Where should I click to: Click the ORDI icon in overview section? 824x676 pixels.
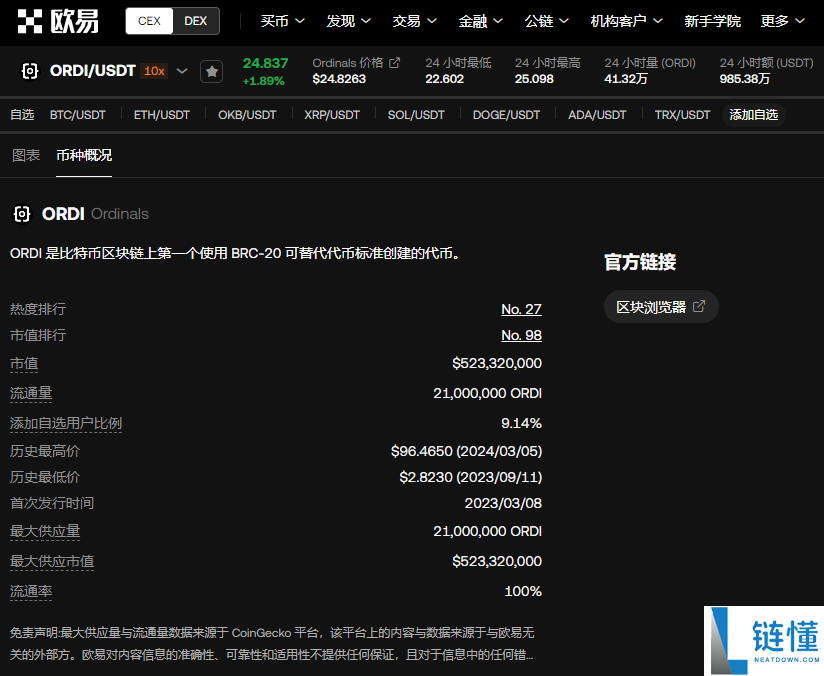click(22, 214)
